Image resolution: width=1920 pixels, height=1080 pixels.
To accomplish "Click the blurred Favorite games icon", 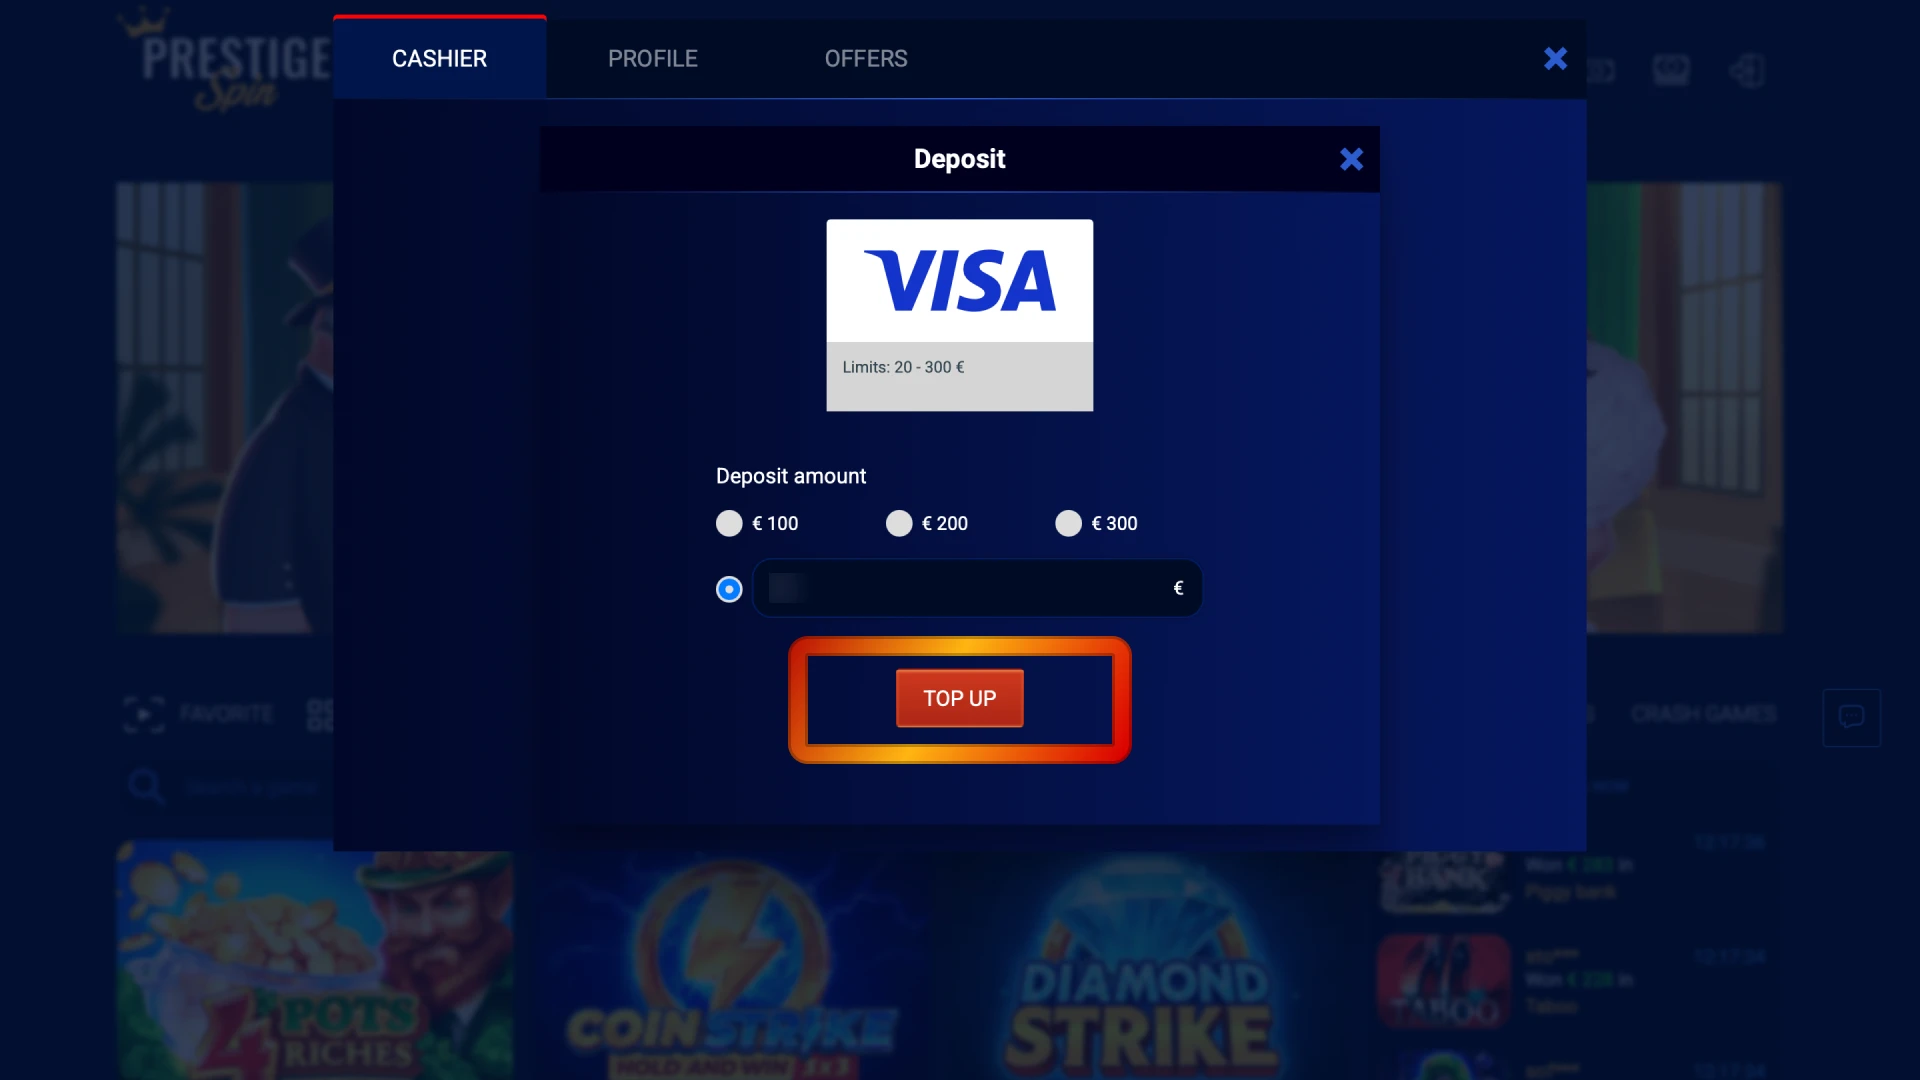I will [x=144, y=714].
